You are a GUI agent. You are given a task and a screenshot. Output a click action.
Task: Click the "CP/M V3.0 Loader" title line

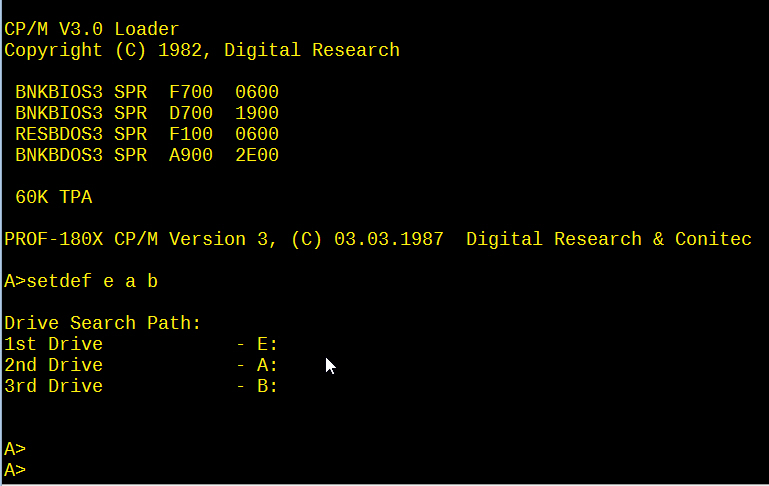(x=92, y=30)
